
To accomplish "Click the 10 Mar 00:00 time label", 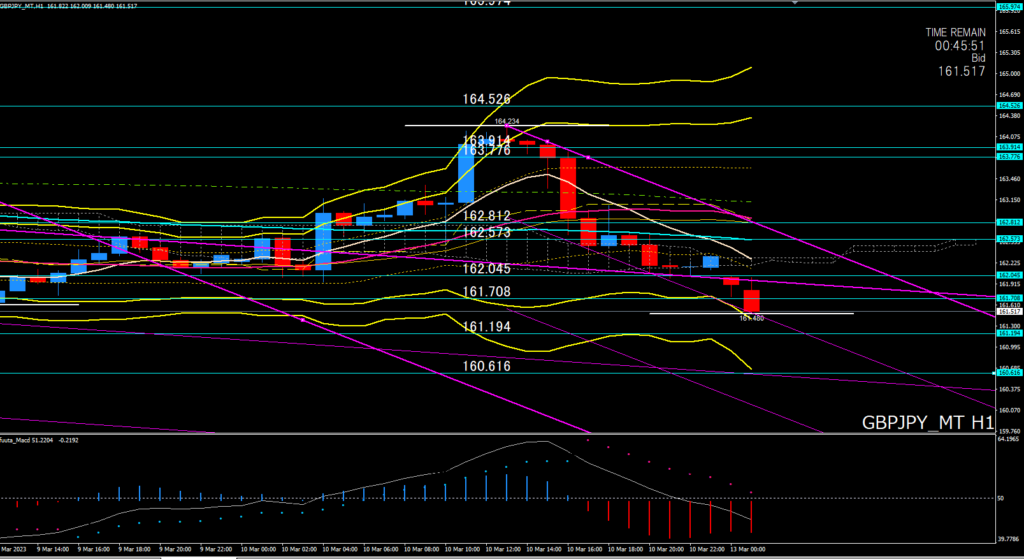I will pyautogui.click(x=258, y=549).
